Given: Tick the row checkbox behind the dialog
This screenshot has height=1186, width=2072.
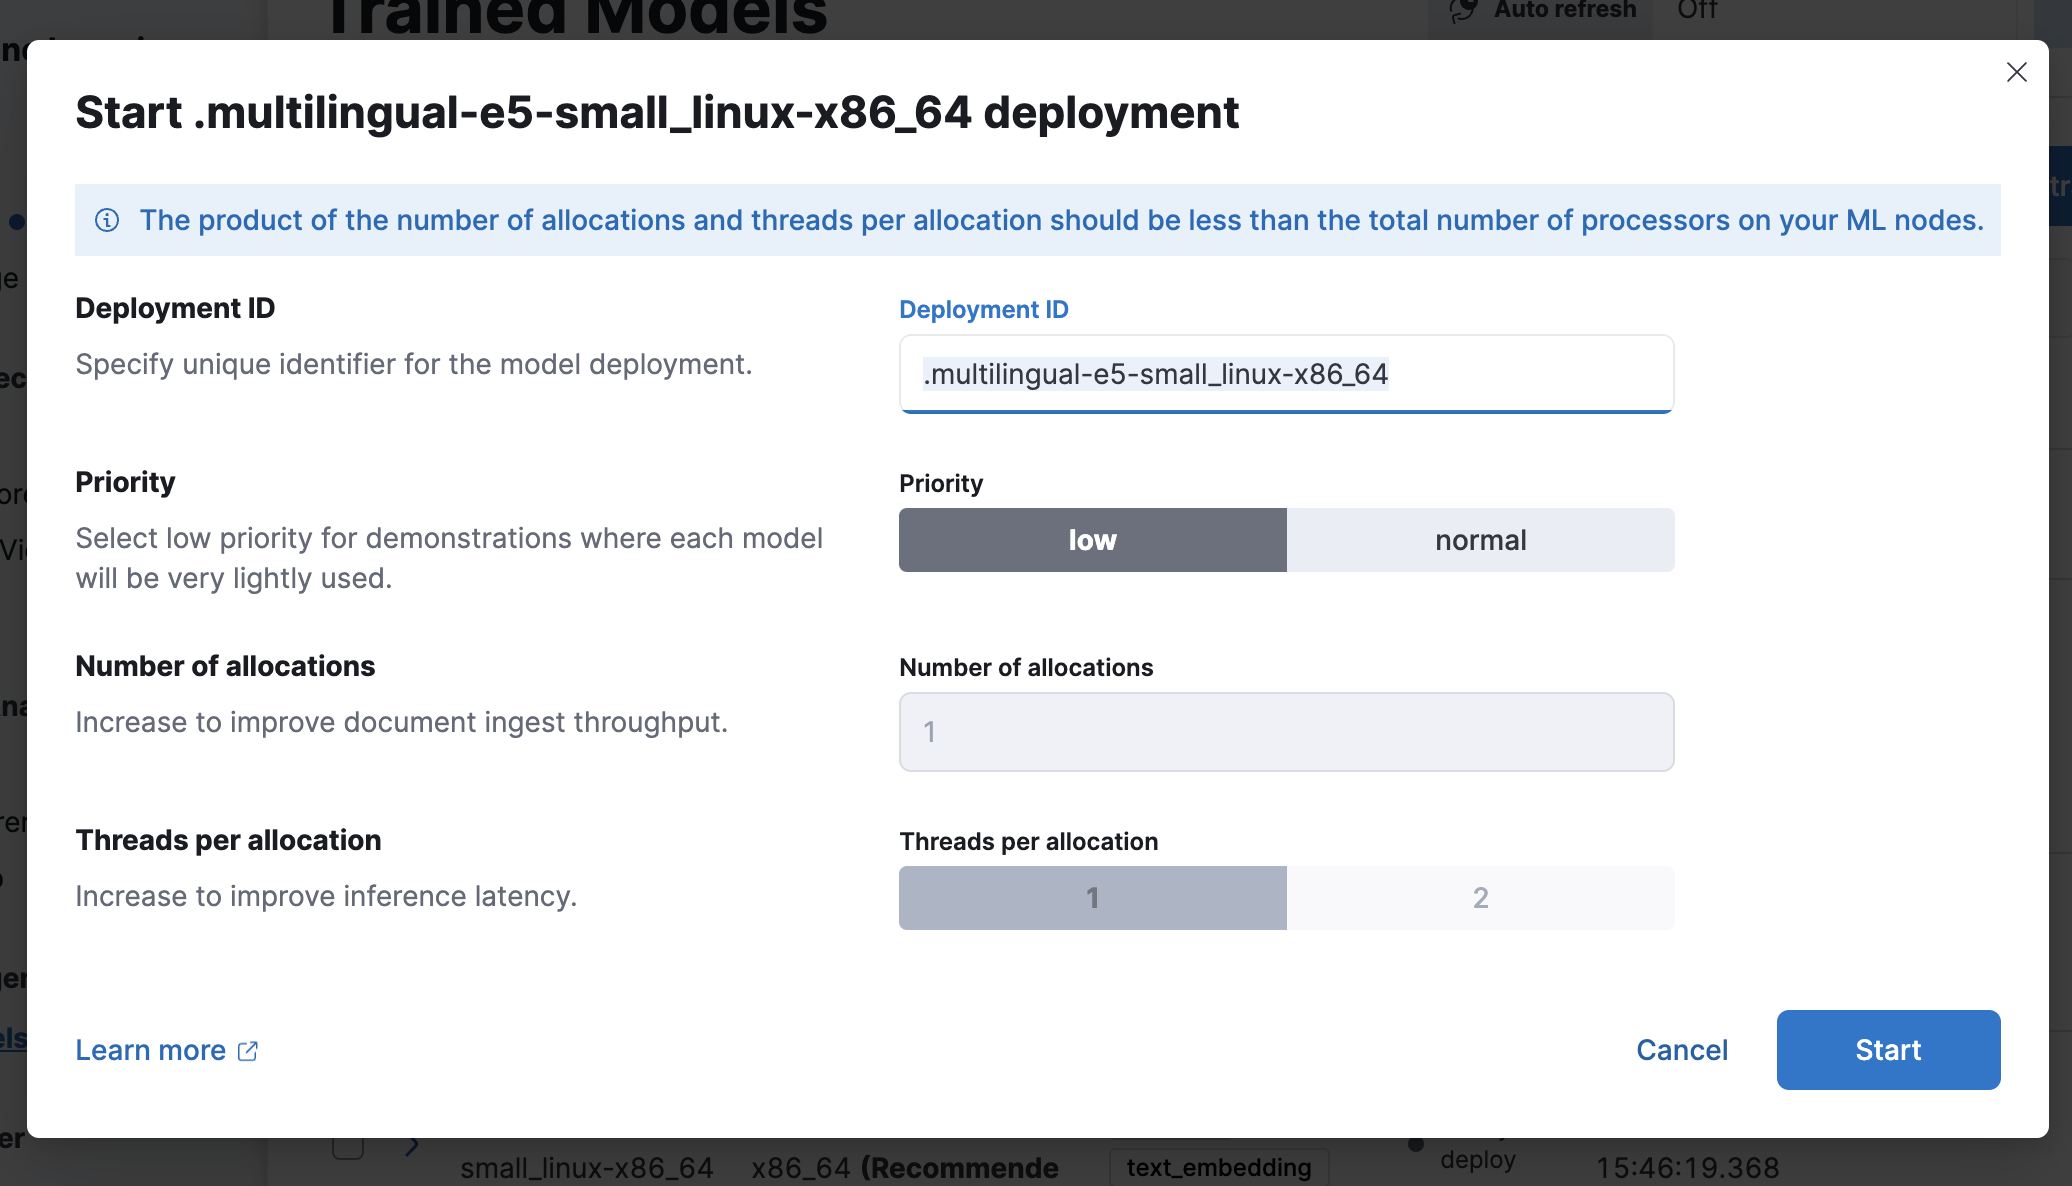Looking at the screenshot, I should [348, 1147].
